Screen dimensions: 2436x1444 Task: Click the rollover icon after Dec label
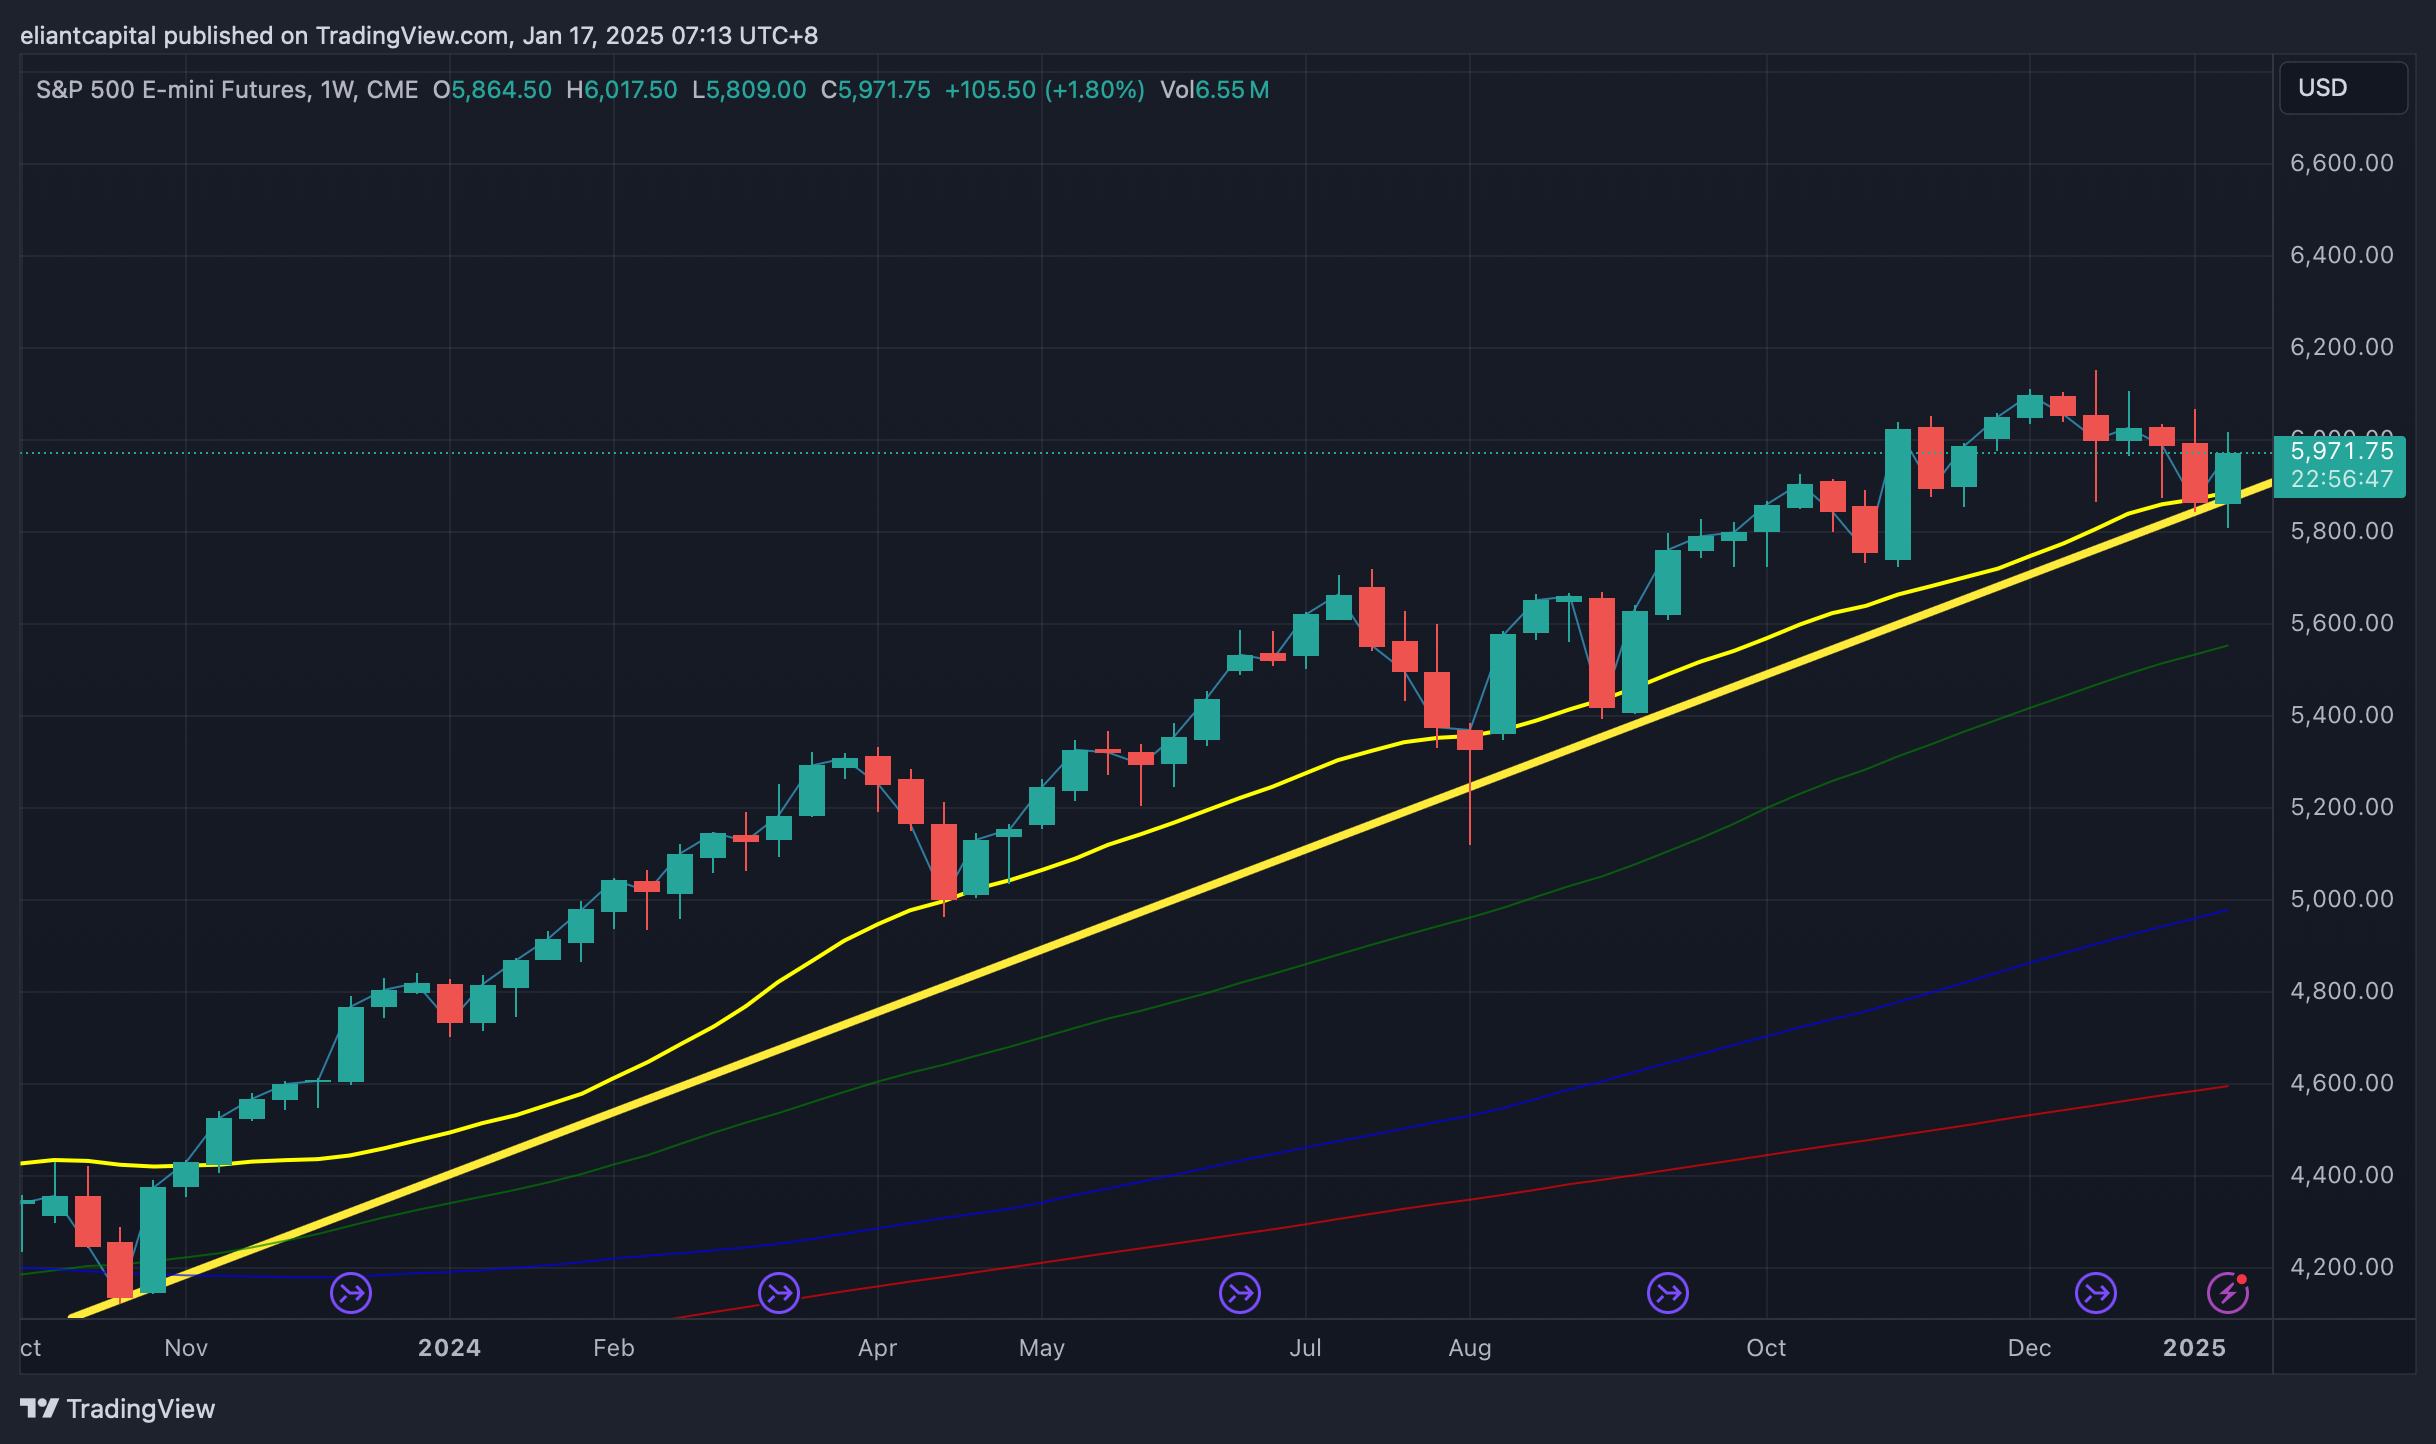2096,1293
